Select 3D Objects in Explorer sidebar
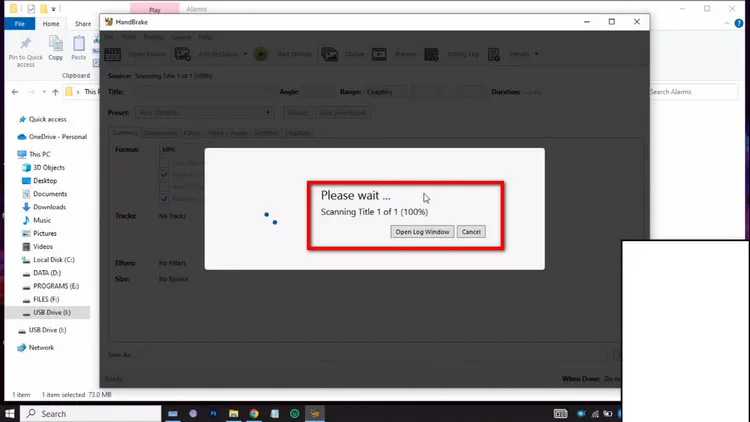This screenshot has height=422, width=750. click(x=49, y=167)
